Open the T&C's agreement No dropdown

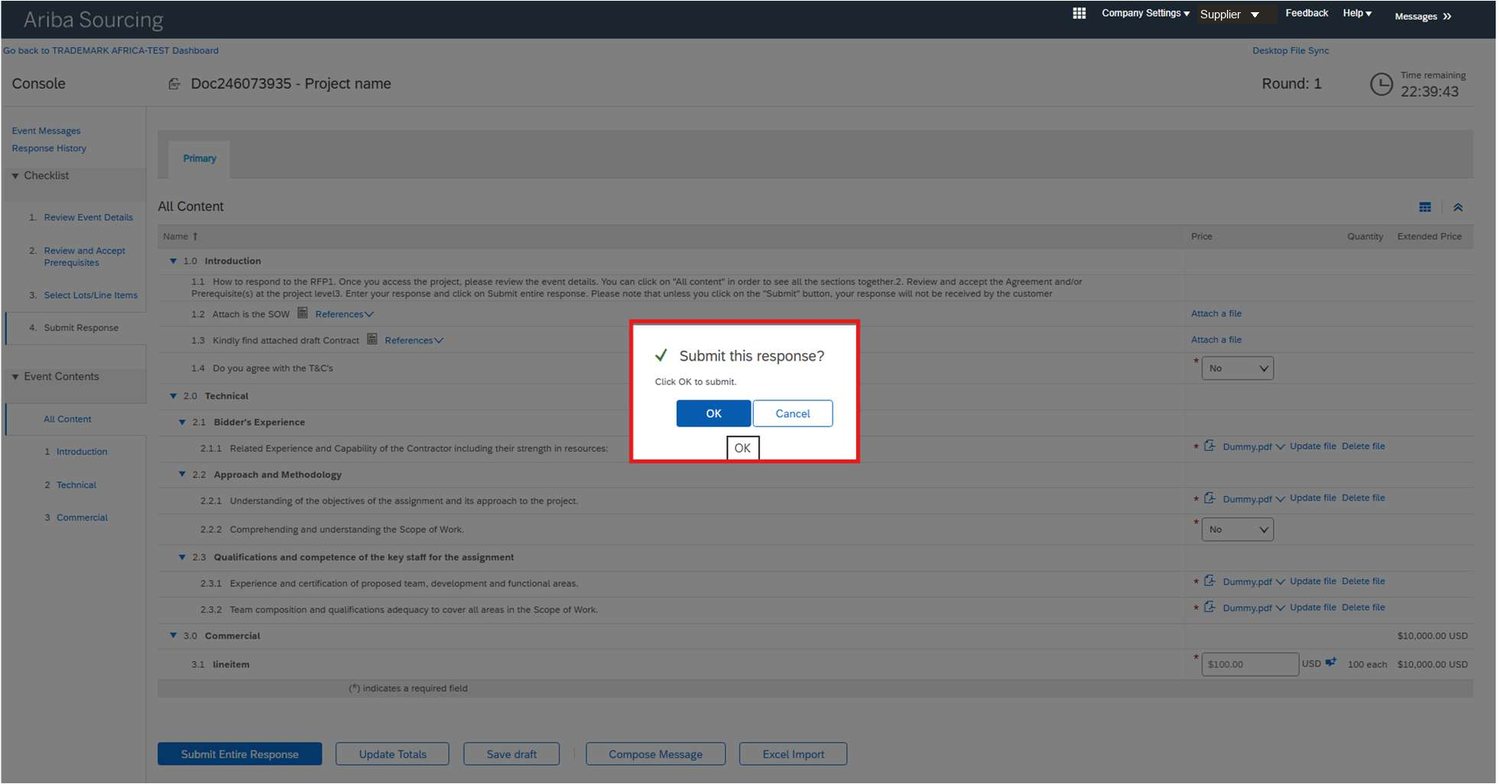click(1238, 368)
